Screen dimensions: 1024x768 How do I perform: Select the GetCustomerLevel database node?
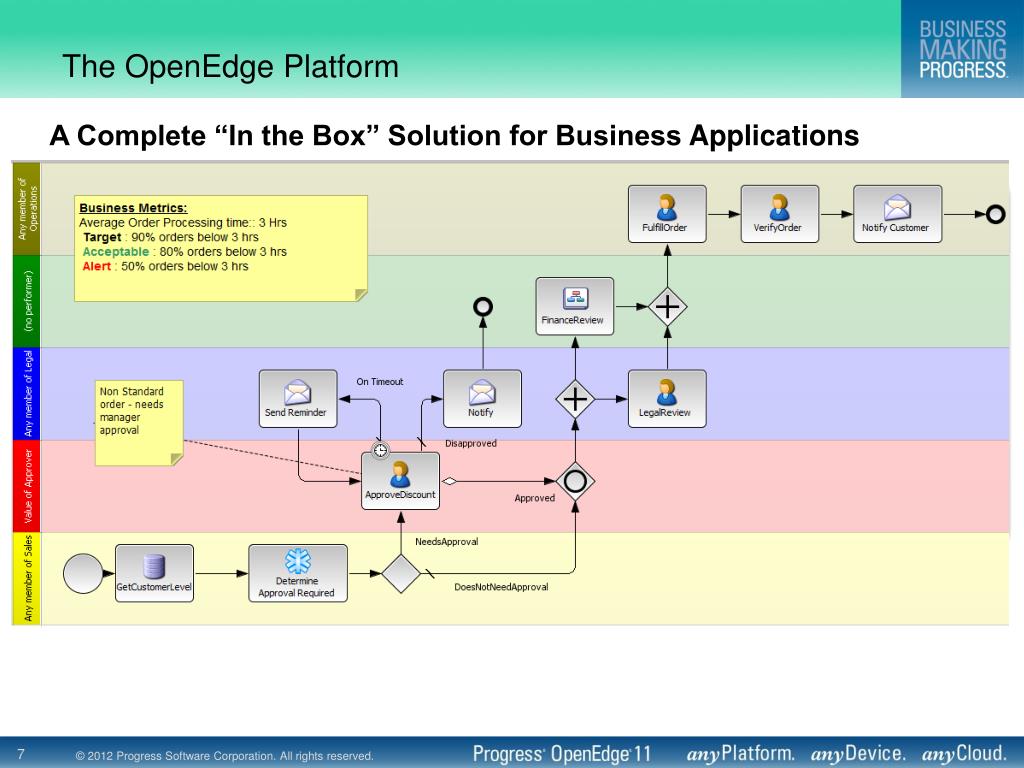click(154, 573)
